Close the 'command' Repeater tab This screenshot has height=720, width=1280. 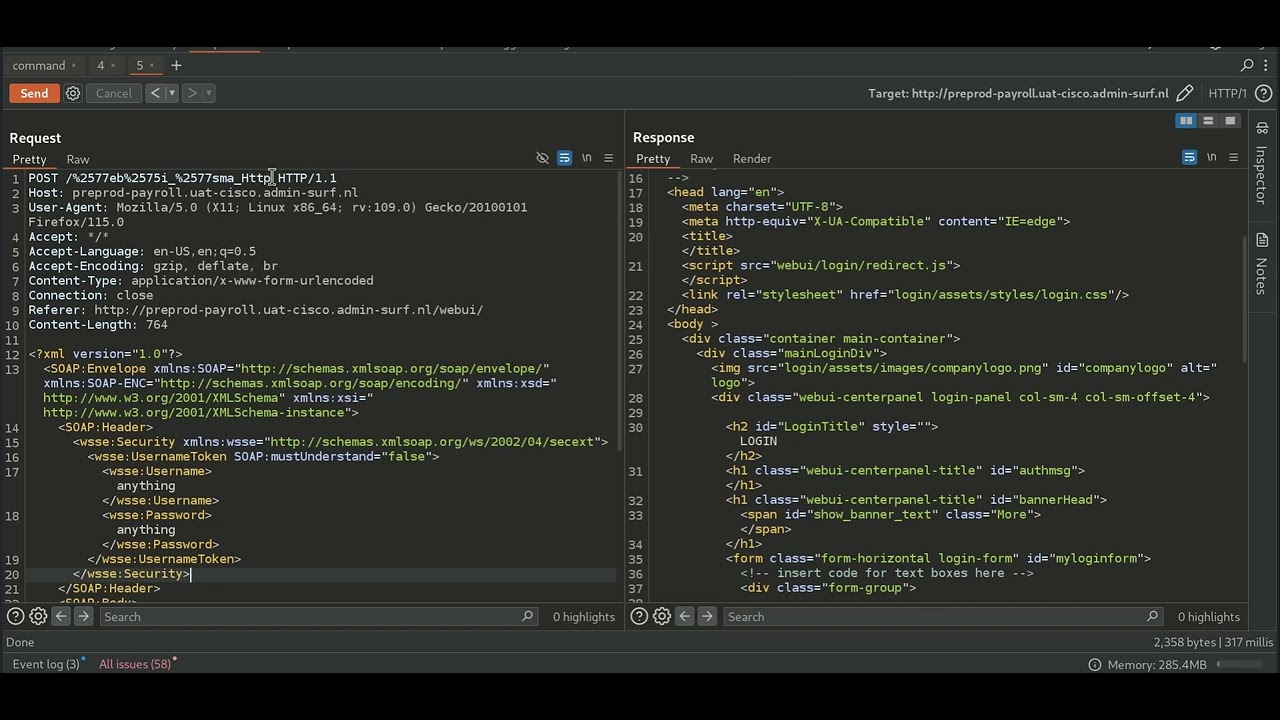pos(73,65)
